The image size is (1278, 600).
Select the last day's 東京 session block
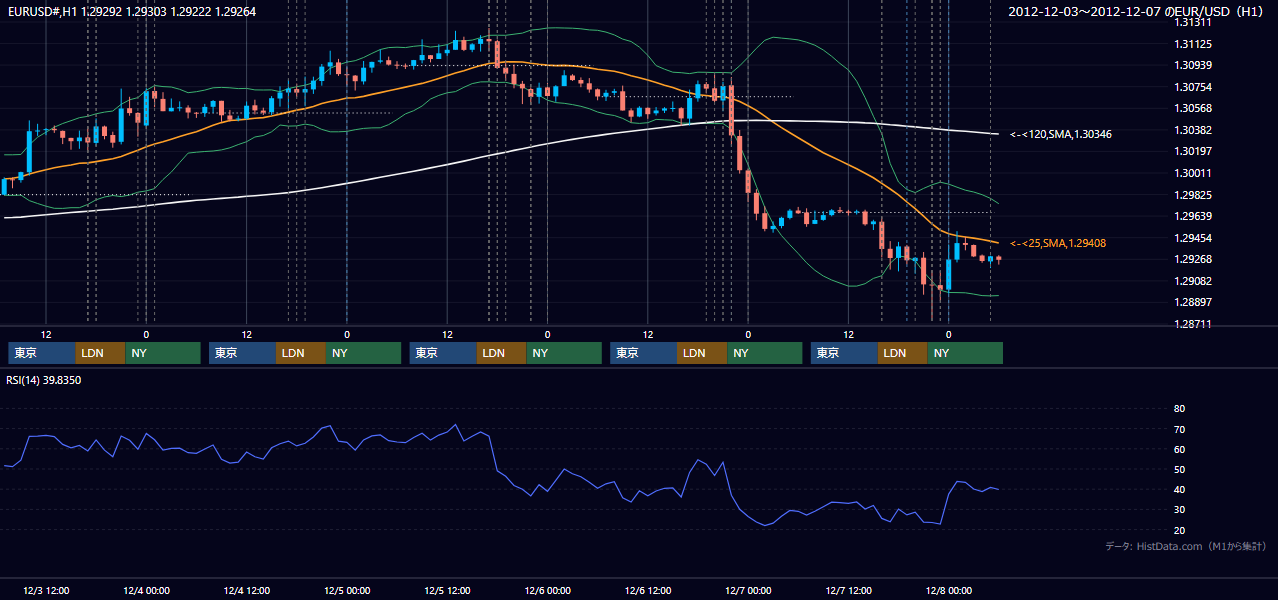[845, 353]
